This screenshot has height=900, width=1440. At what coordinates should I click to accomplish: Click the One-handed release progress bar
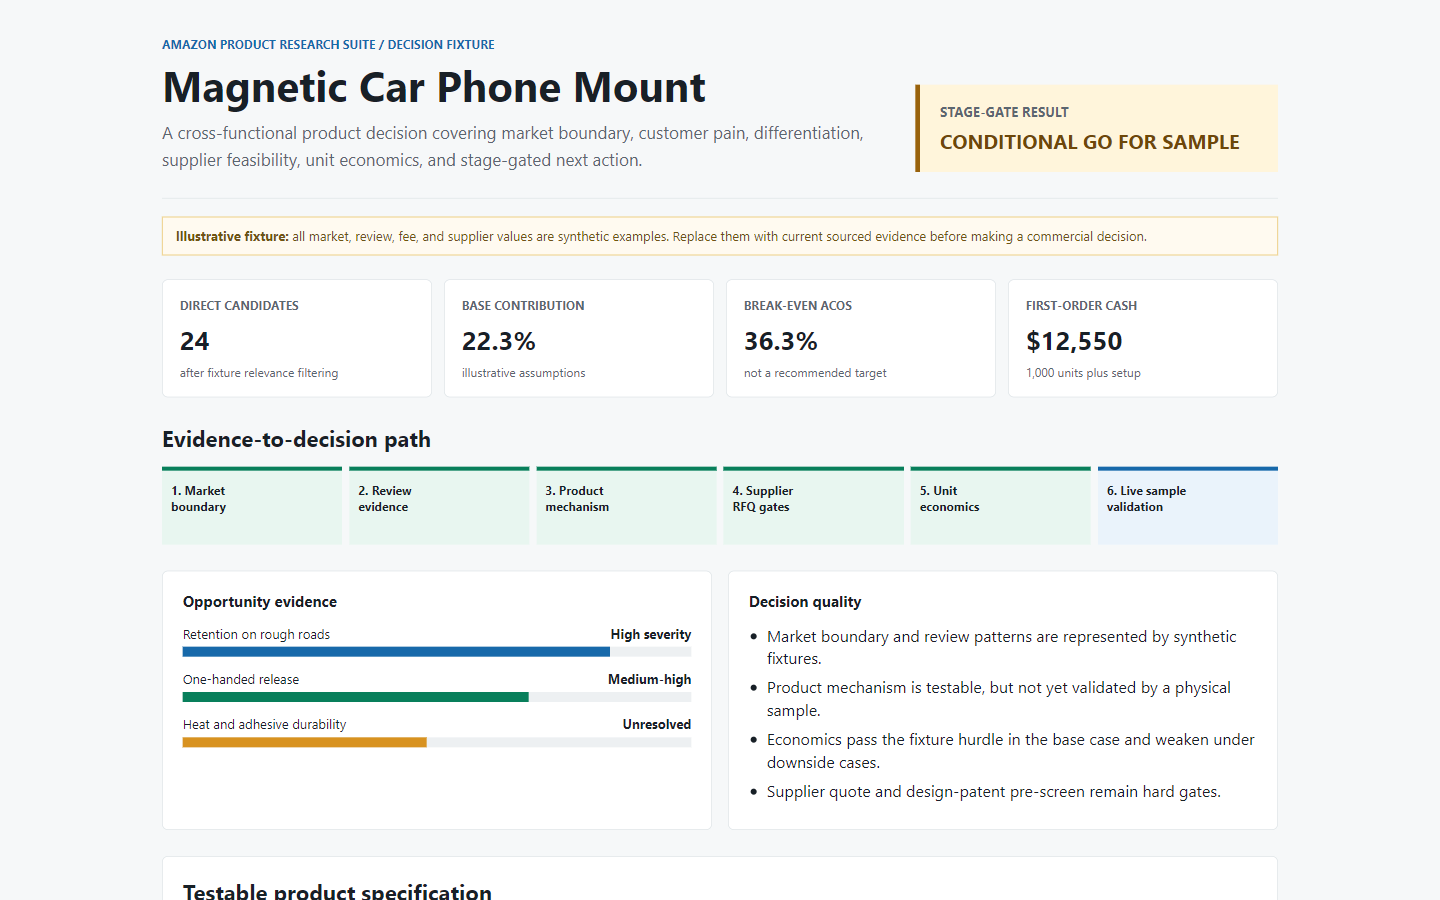click(437, 697)
